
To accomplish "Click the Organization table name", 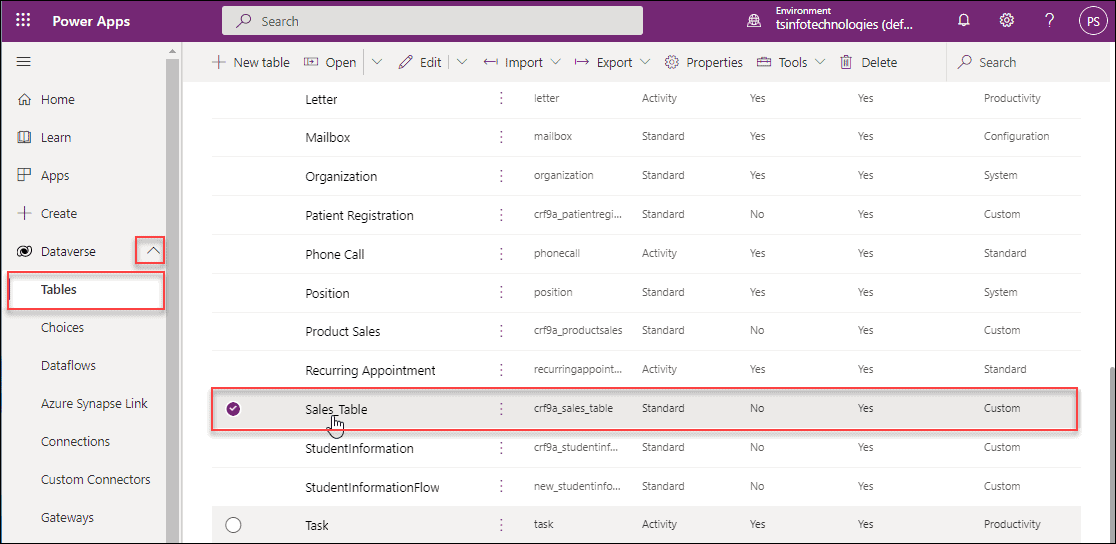I will click(341, 177).
